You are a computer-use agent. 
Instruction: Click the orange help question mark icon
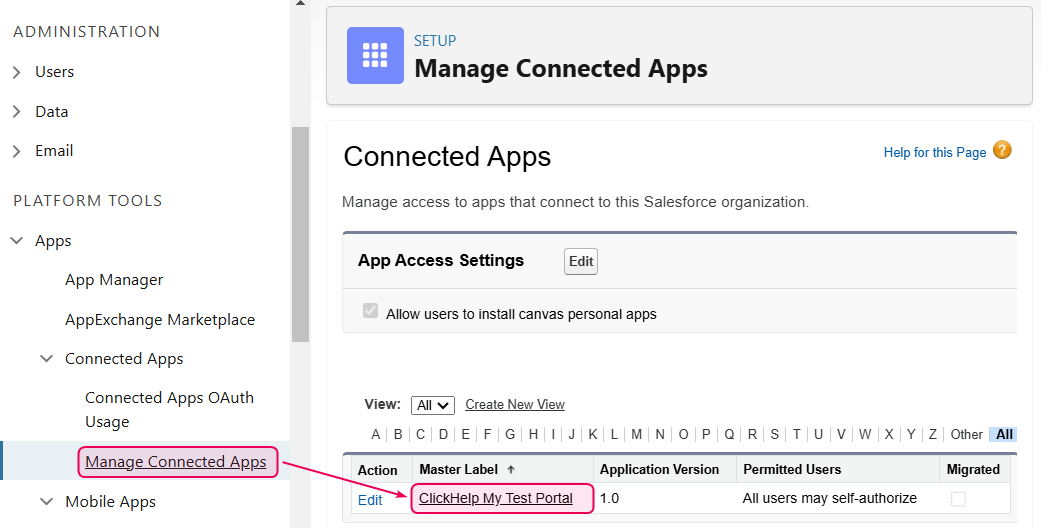tap(1002, 150)
